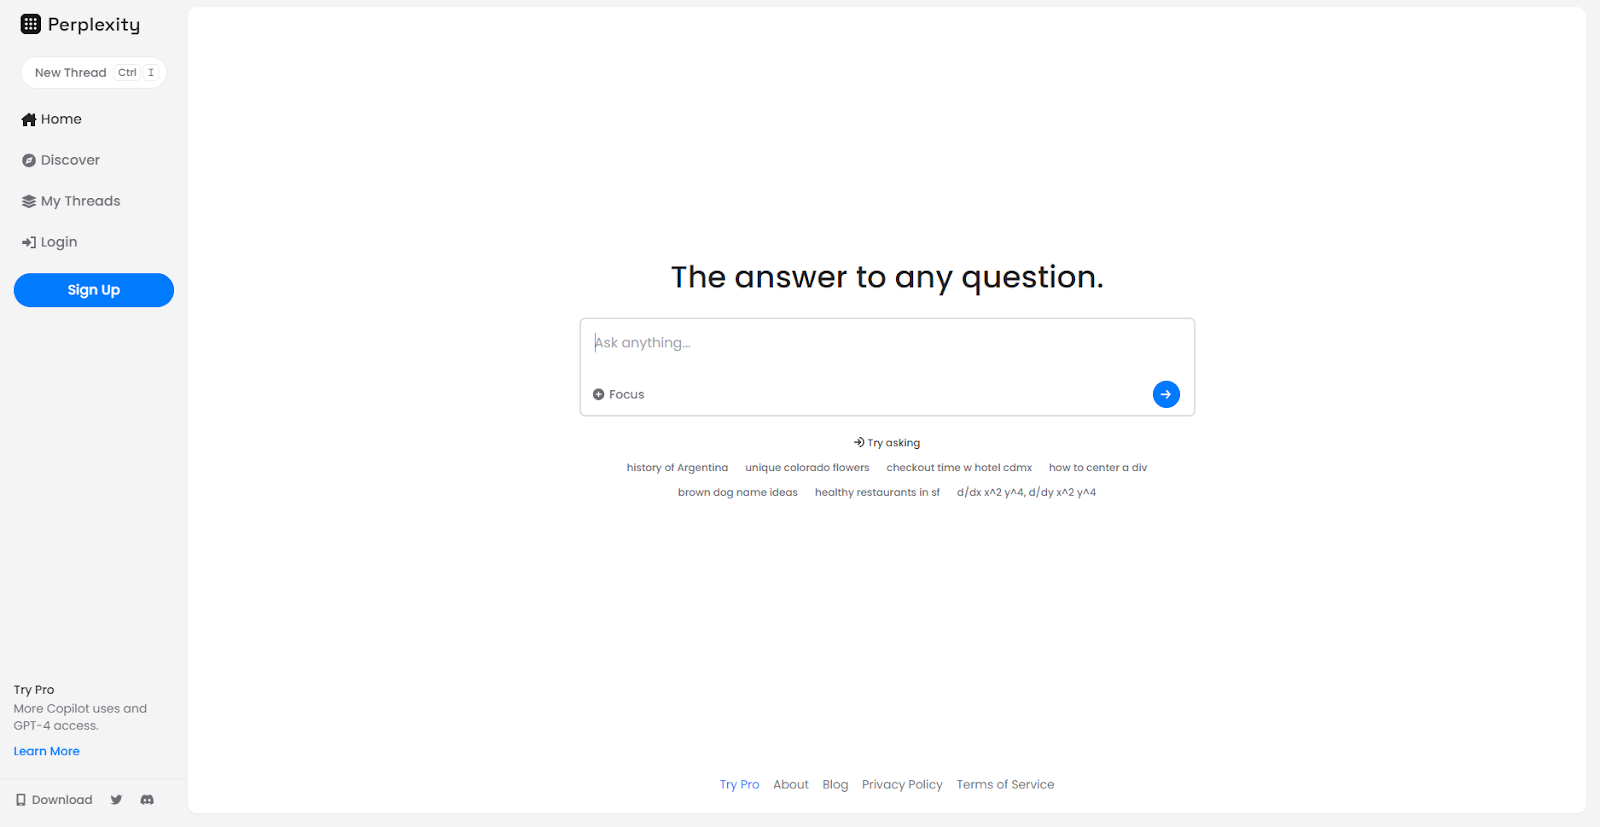Open the Learn More link under Try Pro
Image resolution: width=1600 pixels, height=827 pixels.
[46, 750]
